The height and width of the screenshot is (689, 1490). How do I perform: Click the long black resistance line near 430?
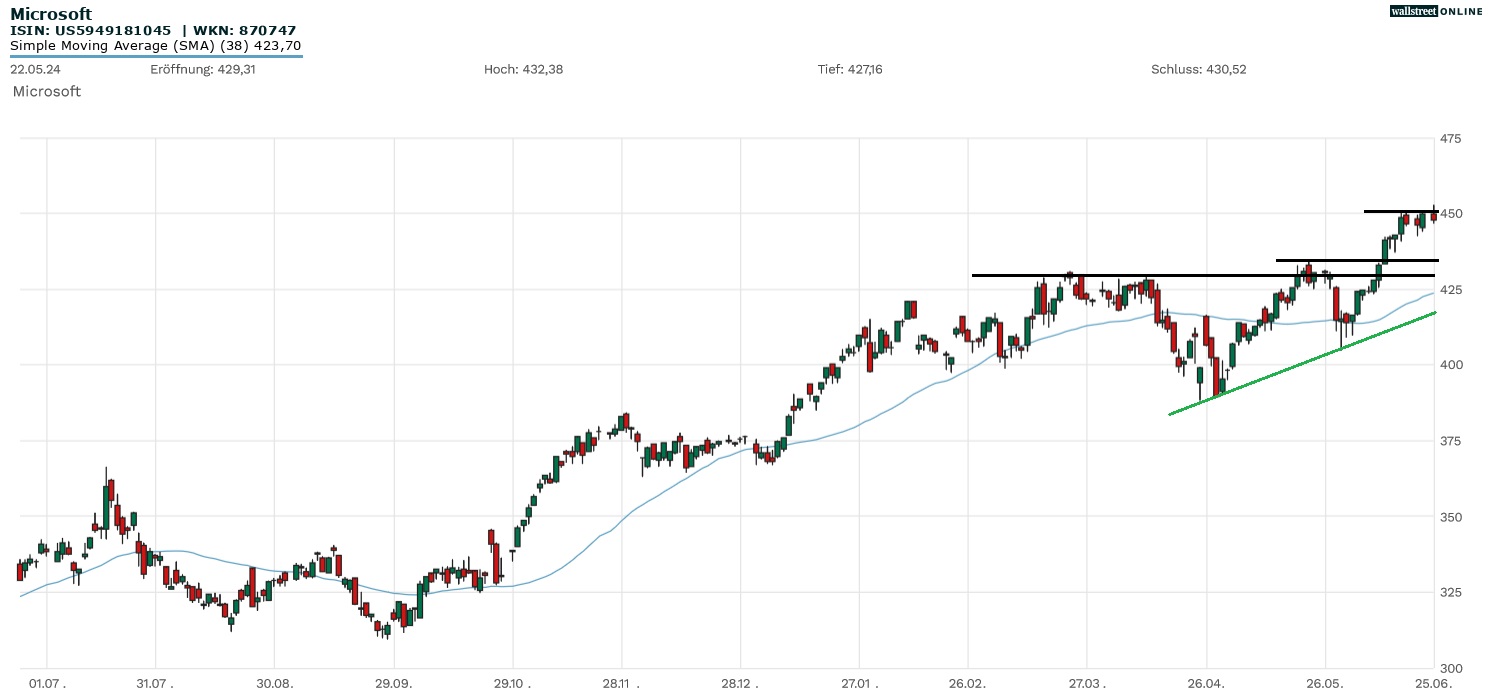tap(1200, 275)
